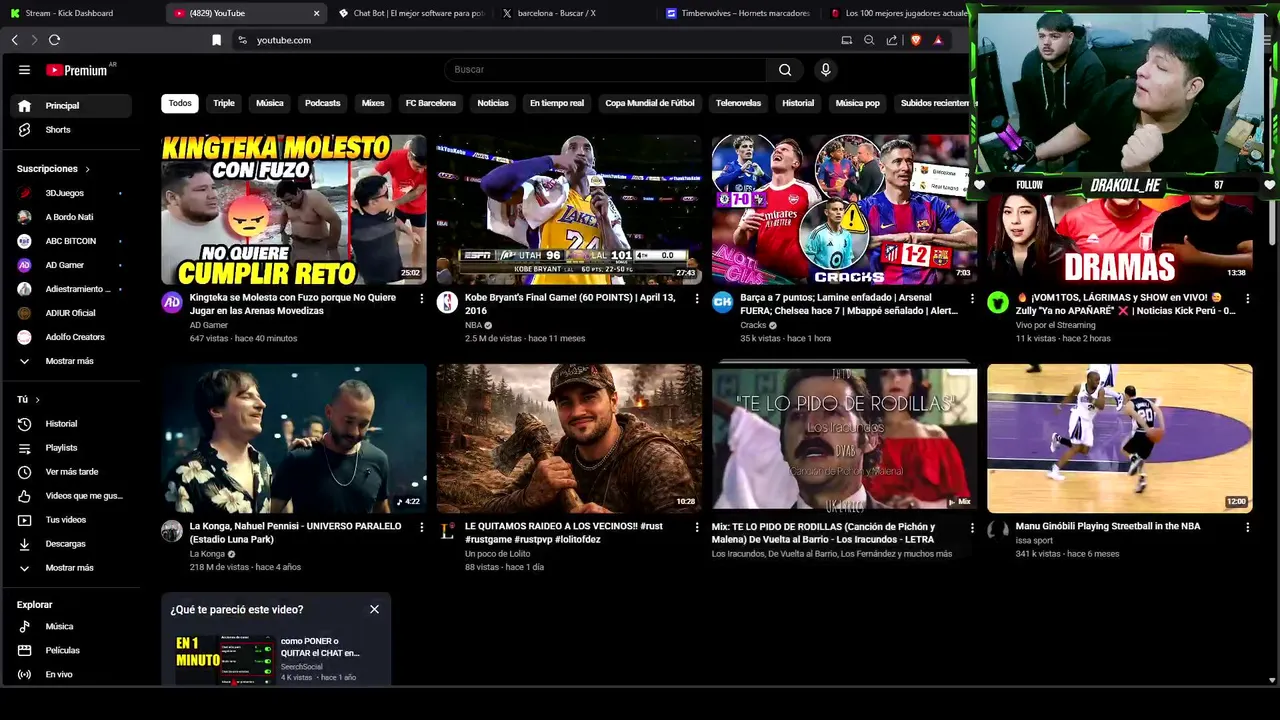Select the En tiempo real chip
1280x720 pixels.
(557, 103)
